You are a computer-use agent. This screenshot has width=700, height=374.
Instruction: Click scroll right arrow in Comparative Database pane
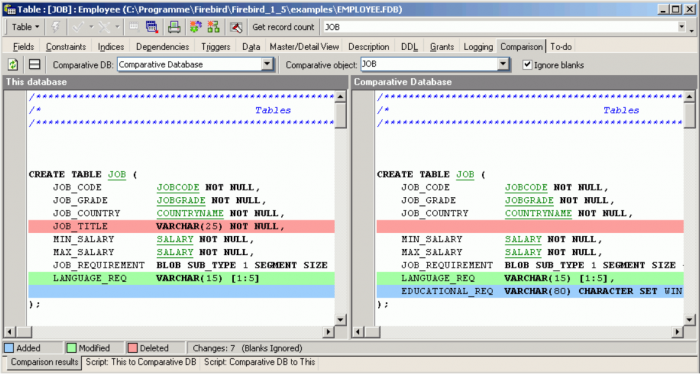point(678,332)
